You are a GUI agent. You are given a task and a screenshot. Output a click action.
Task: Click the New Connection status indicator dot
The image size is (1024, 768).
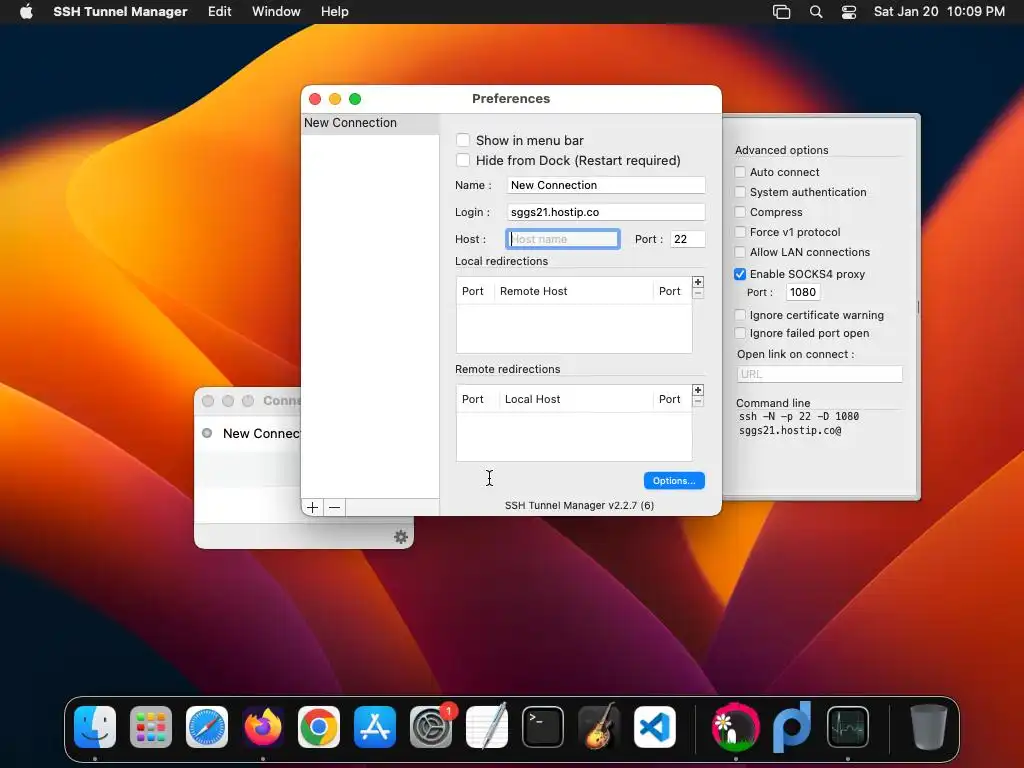click(207, 433)
